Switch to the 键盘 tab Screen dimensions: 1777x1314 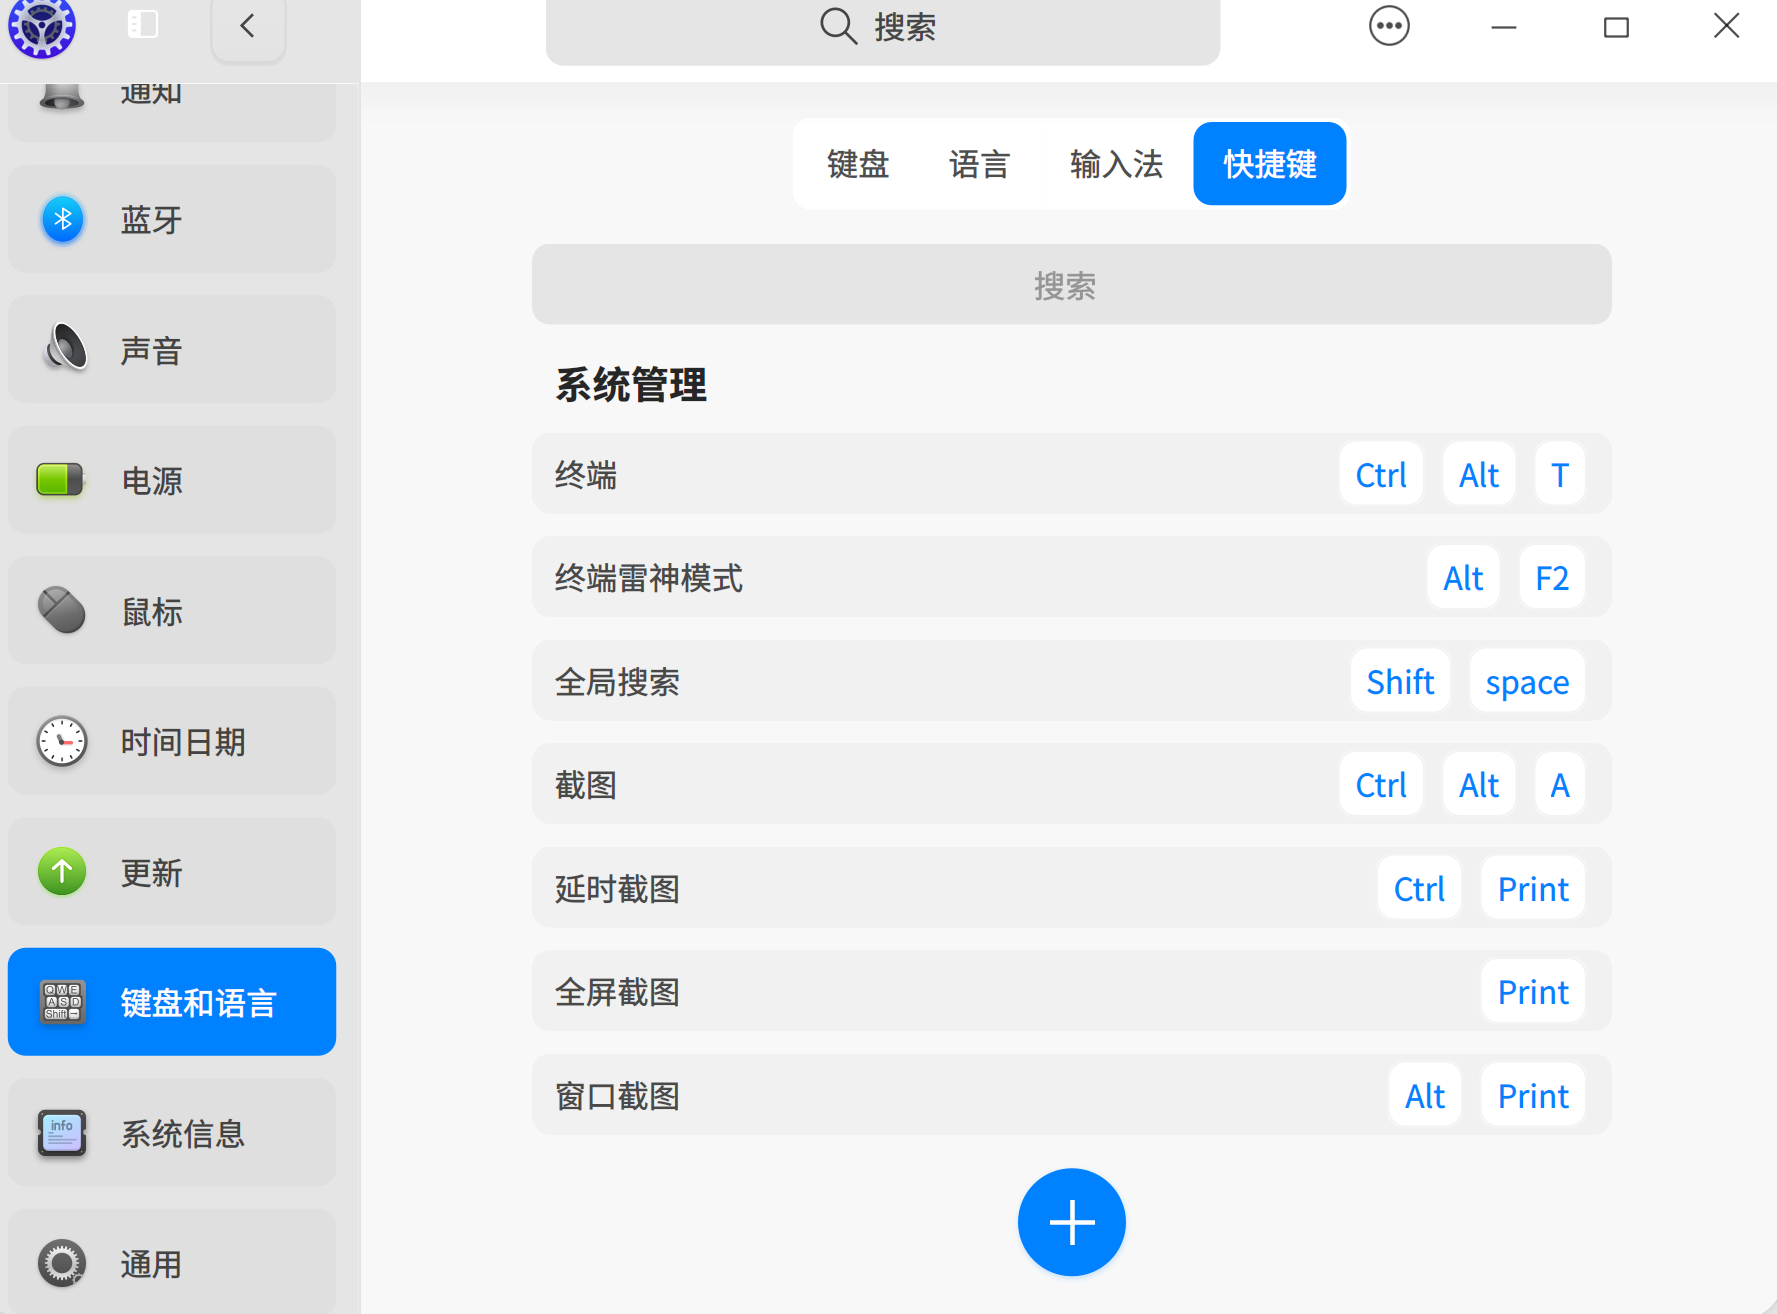pos(858,164)
